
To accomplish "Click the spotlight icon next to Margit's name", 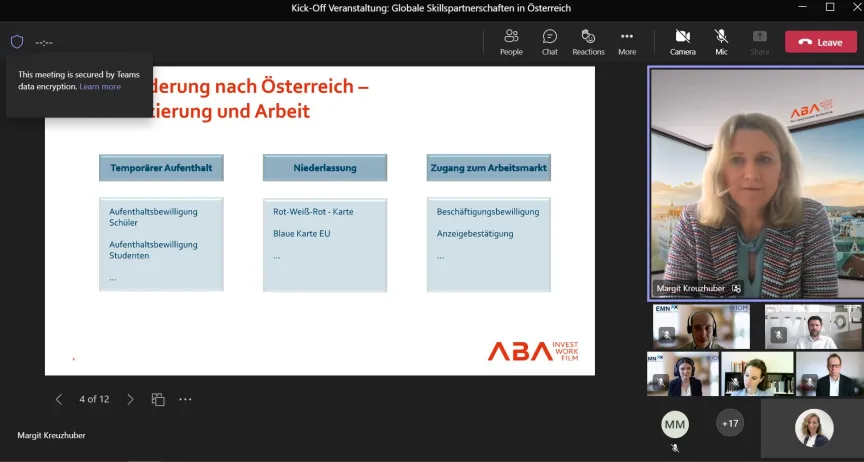I will pos(736,288).
